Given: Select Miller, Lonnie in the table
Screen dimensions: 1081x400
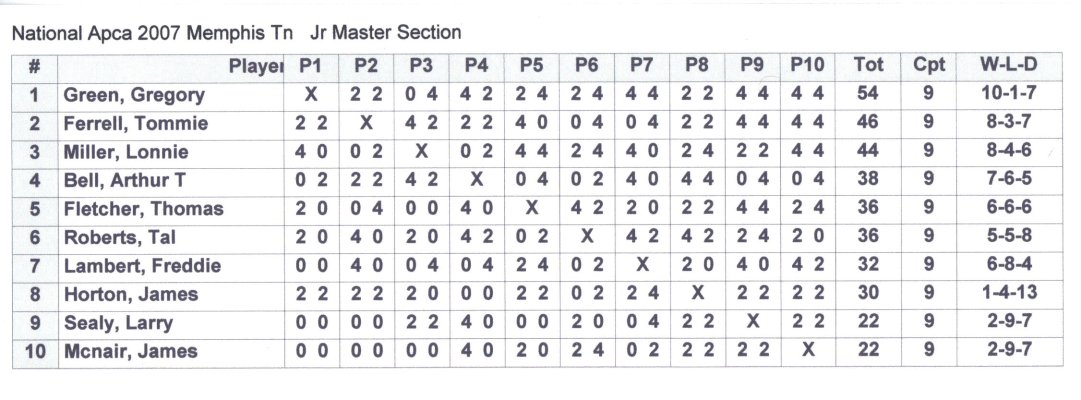Looking at the screenshot, I should [126, 153].
